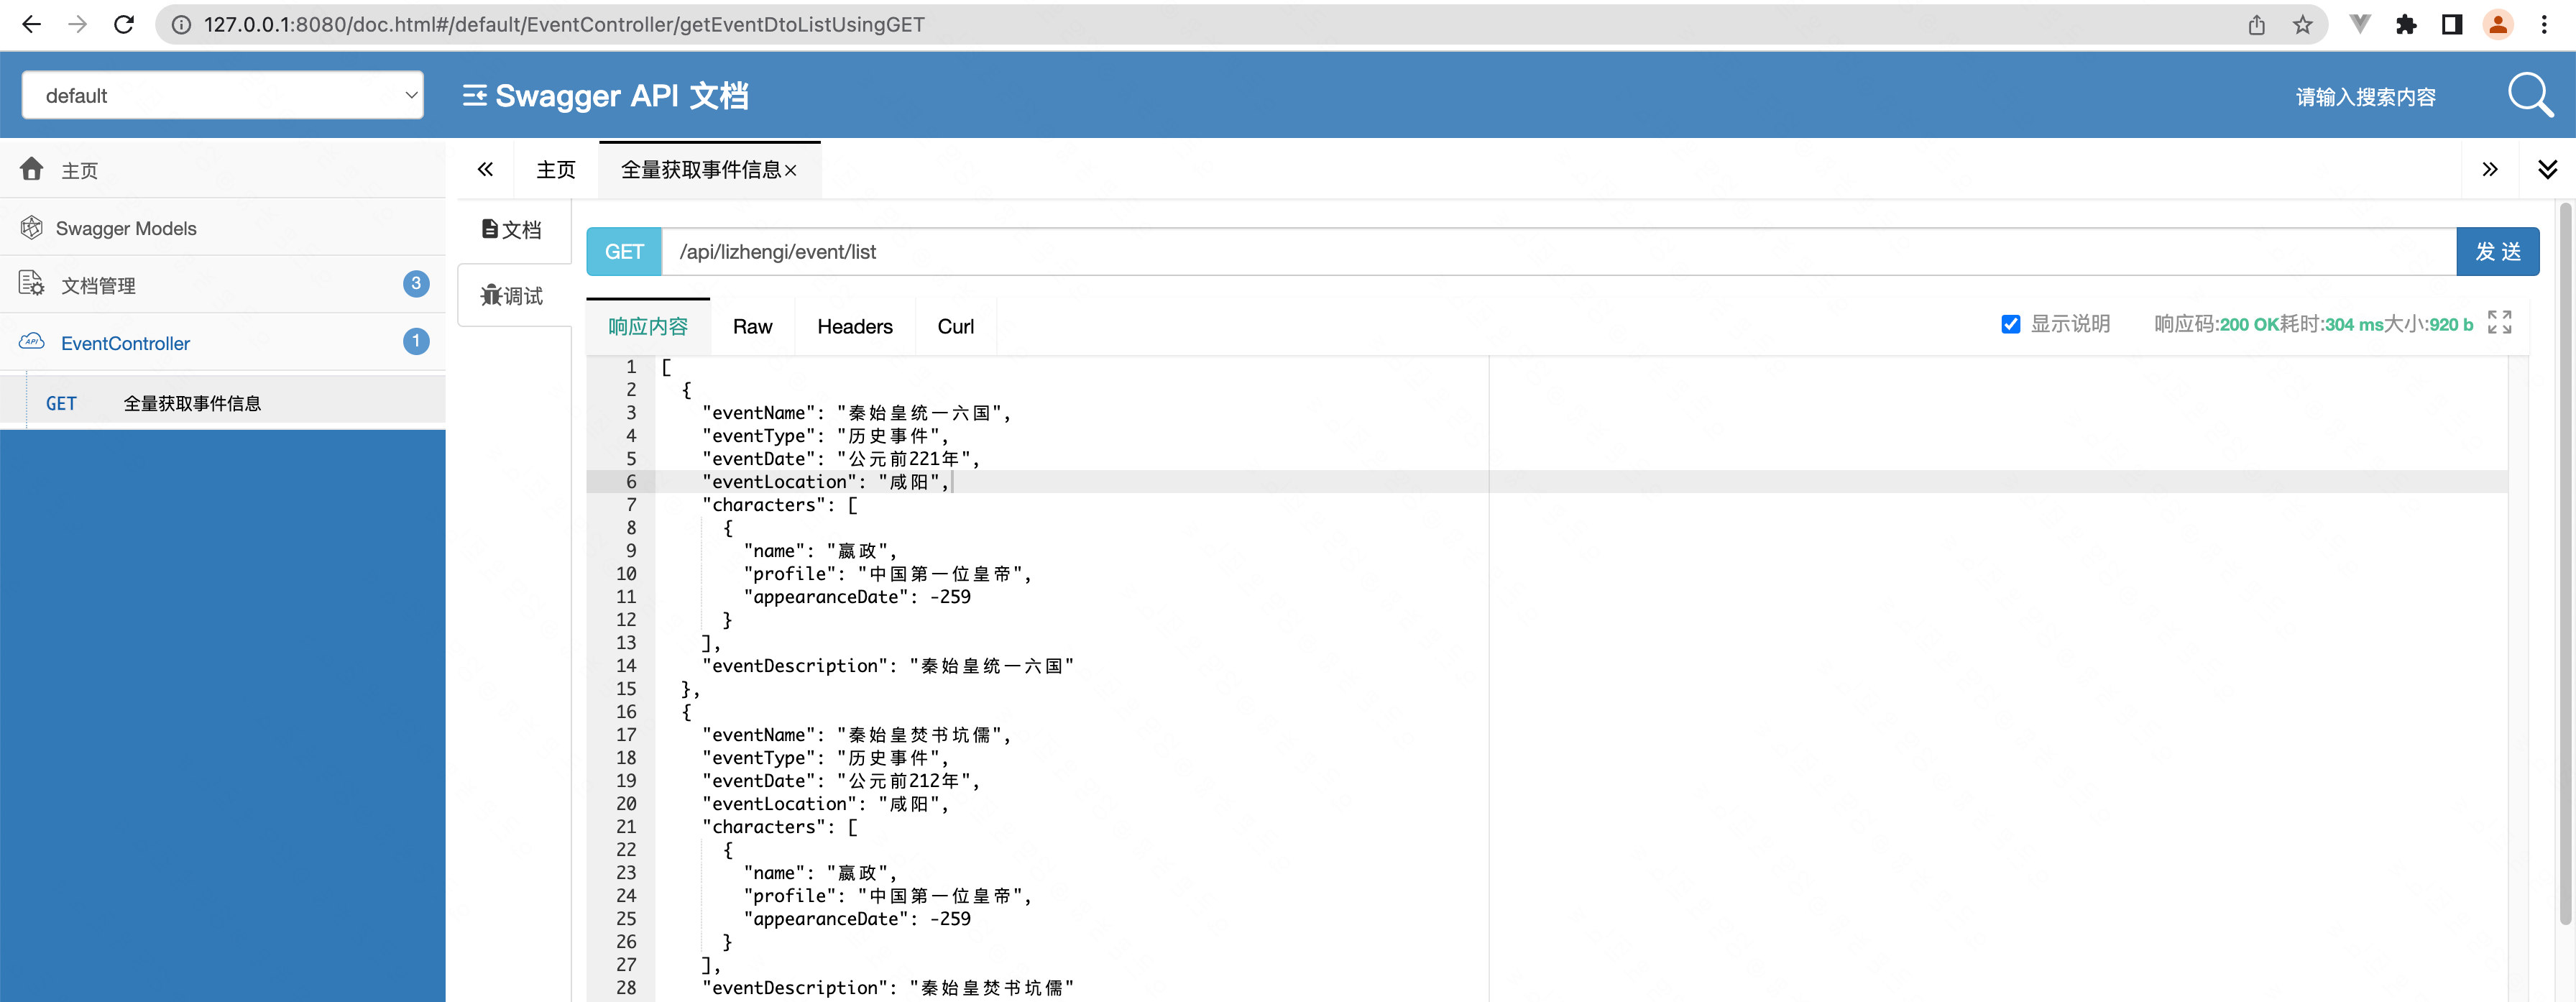Click line 17 eventName 秦始皇焚书坑儒
Viewport: 2576px width, 1002px height.
[856, 735]
